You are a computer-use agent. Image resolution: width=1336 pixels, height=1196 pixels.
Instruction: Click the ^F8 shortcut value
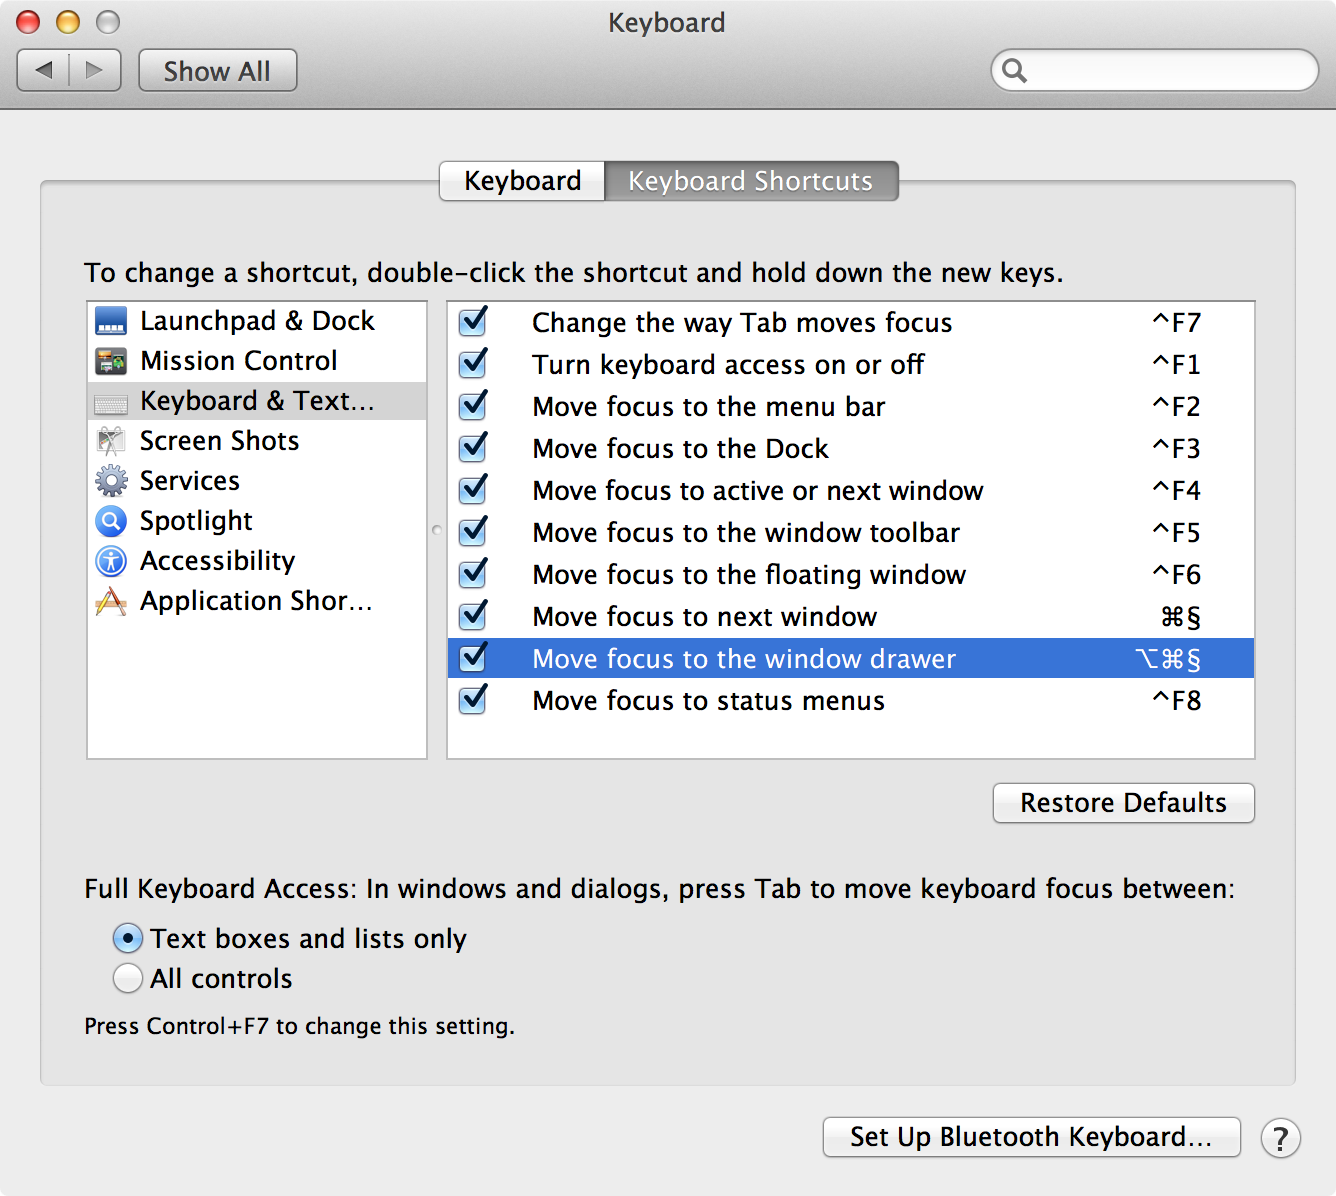pyautogui.click(x=1176, y=701)
